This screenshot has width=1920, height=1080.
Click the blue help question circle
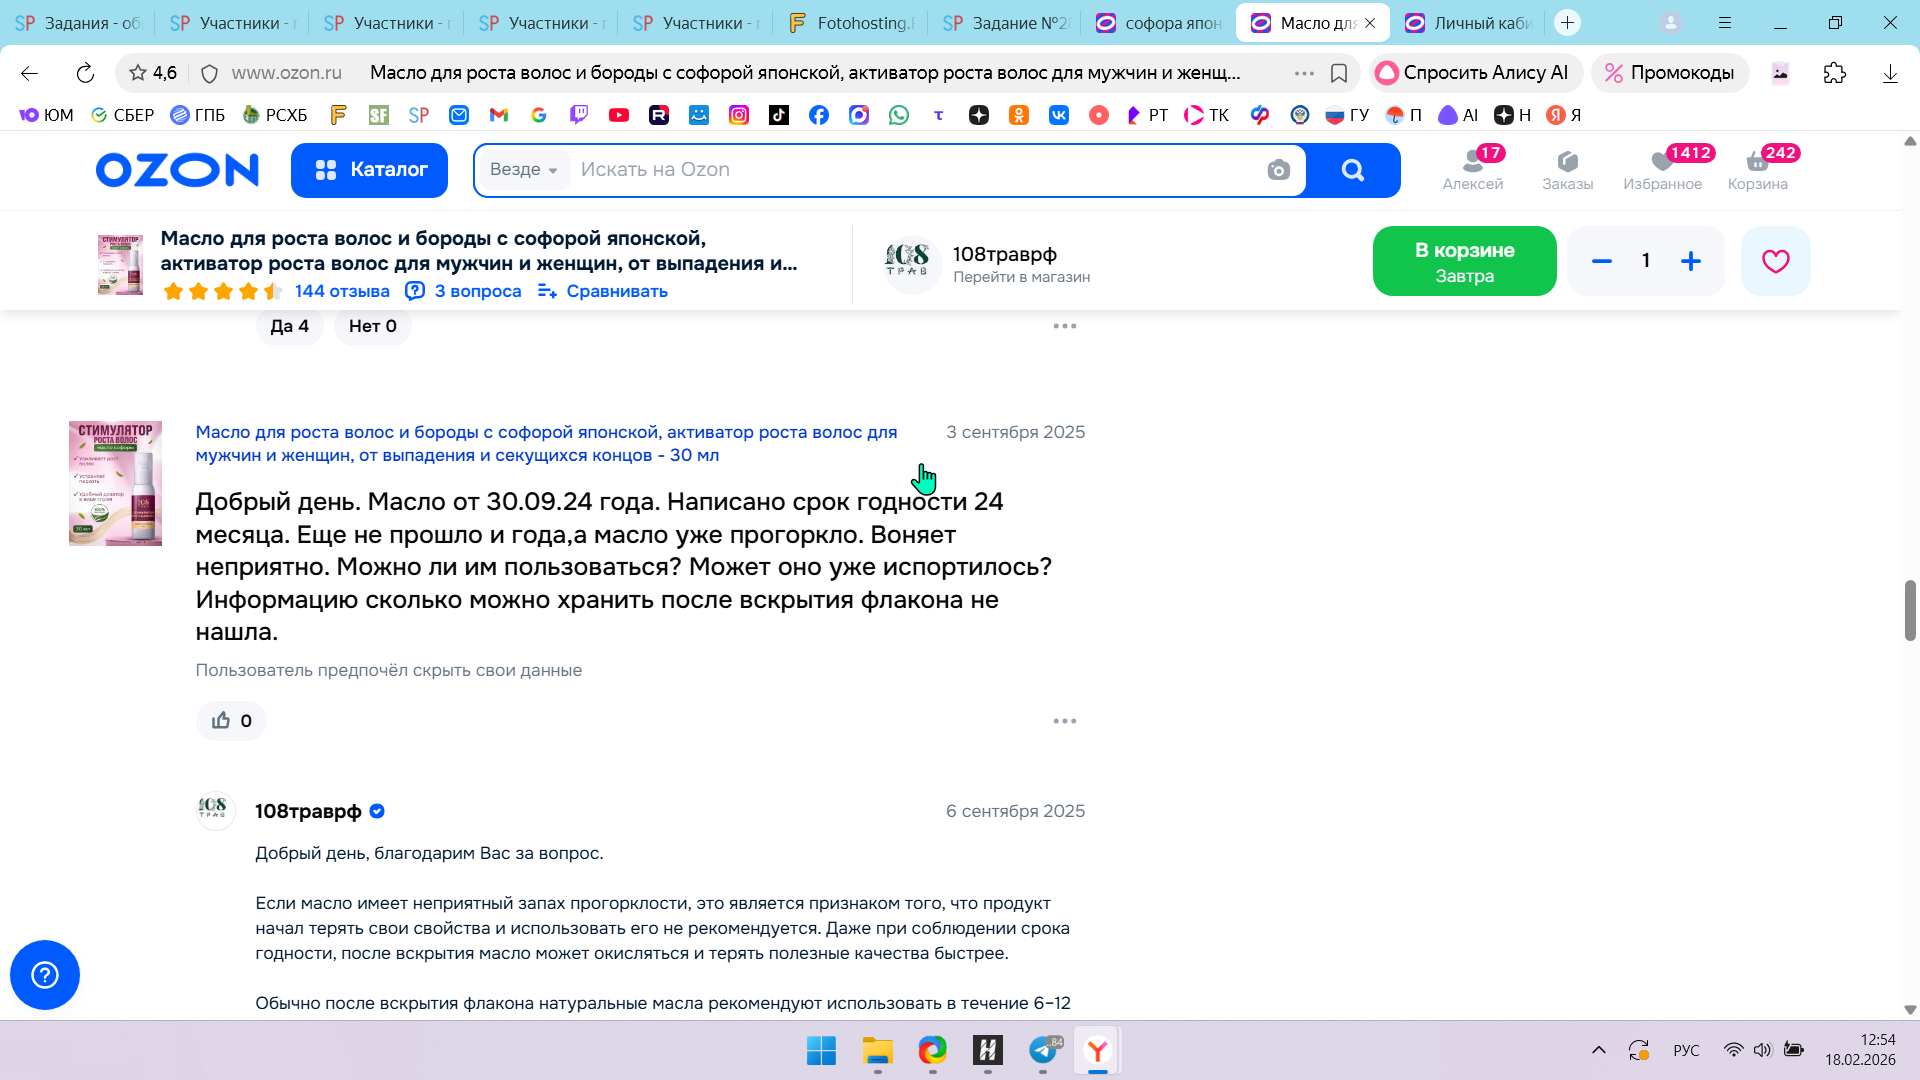pos(45,975)
